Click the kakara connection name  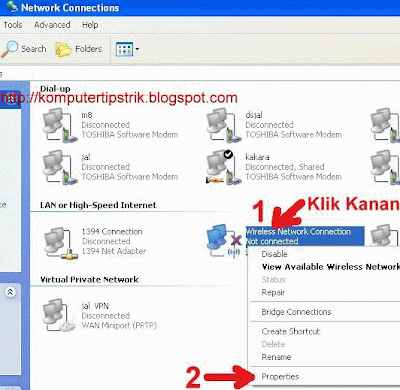(x=257, y=157)
